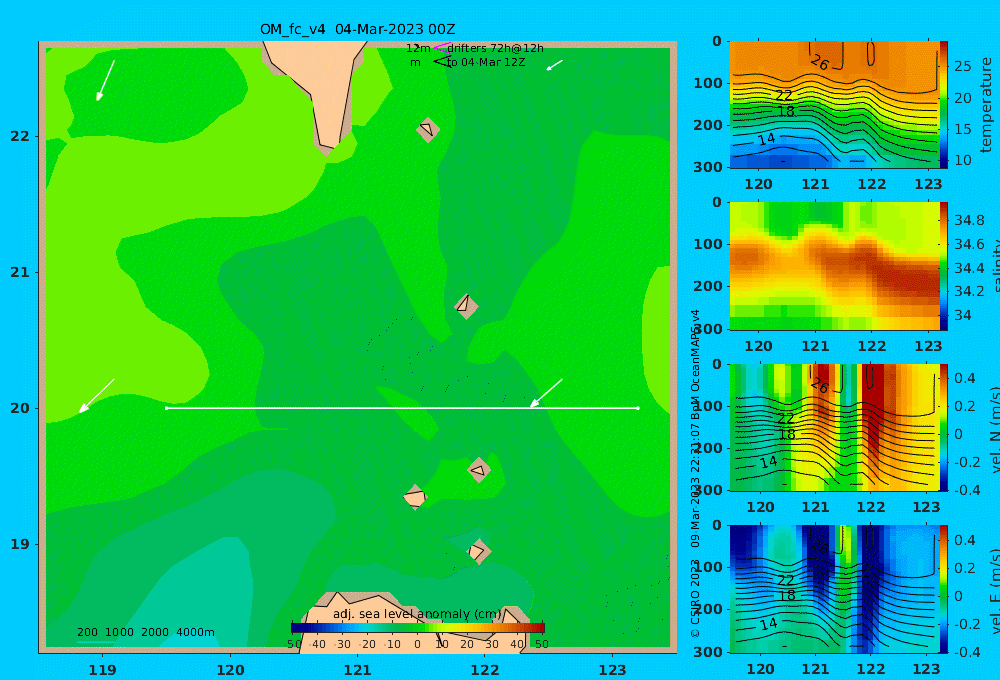This screenshot has height=680, width=1000.
Task: Open the temperature cross-section panel
Action: (x=834, y=105)
